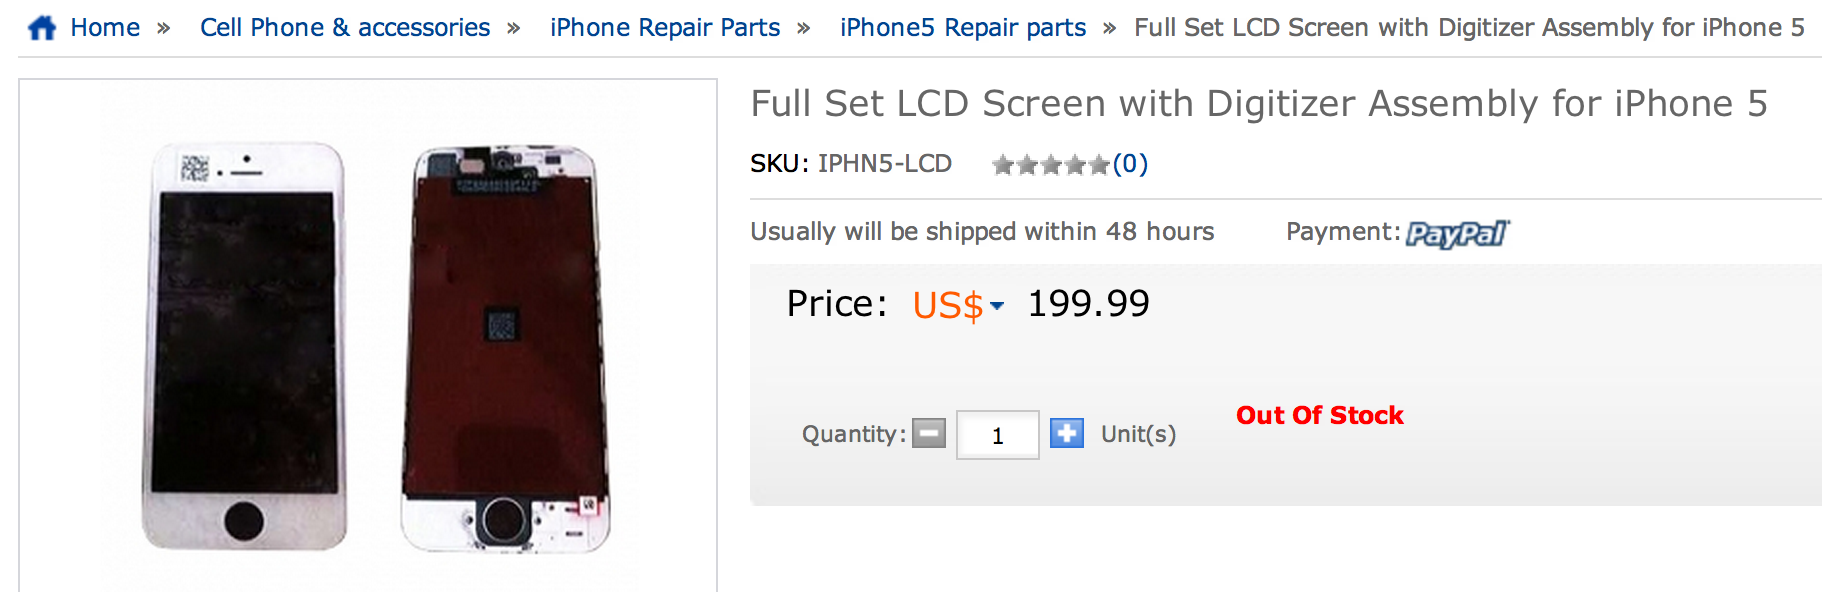
Task: Open iPhone5 Repair parts breadcrumb link
Action: click(963, 28)
